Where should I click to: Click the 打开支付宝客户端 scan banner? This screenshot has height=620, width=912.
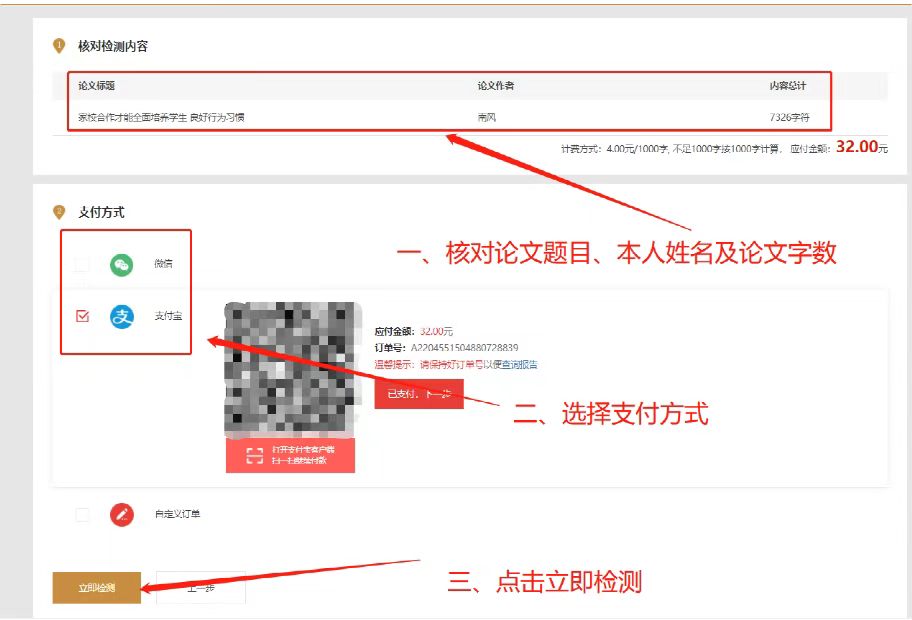[290, 455]
